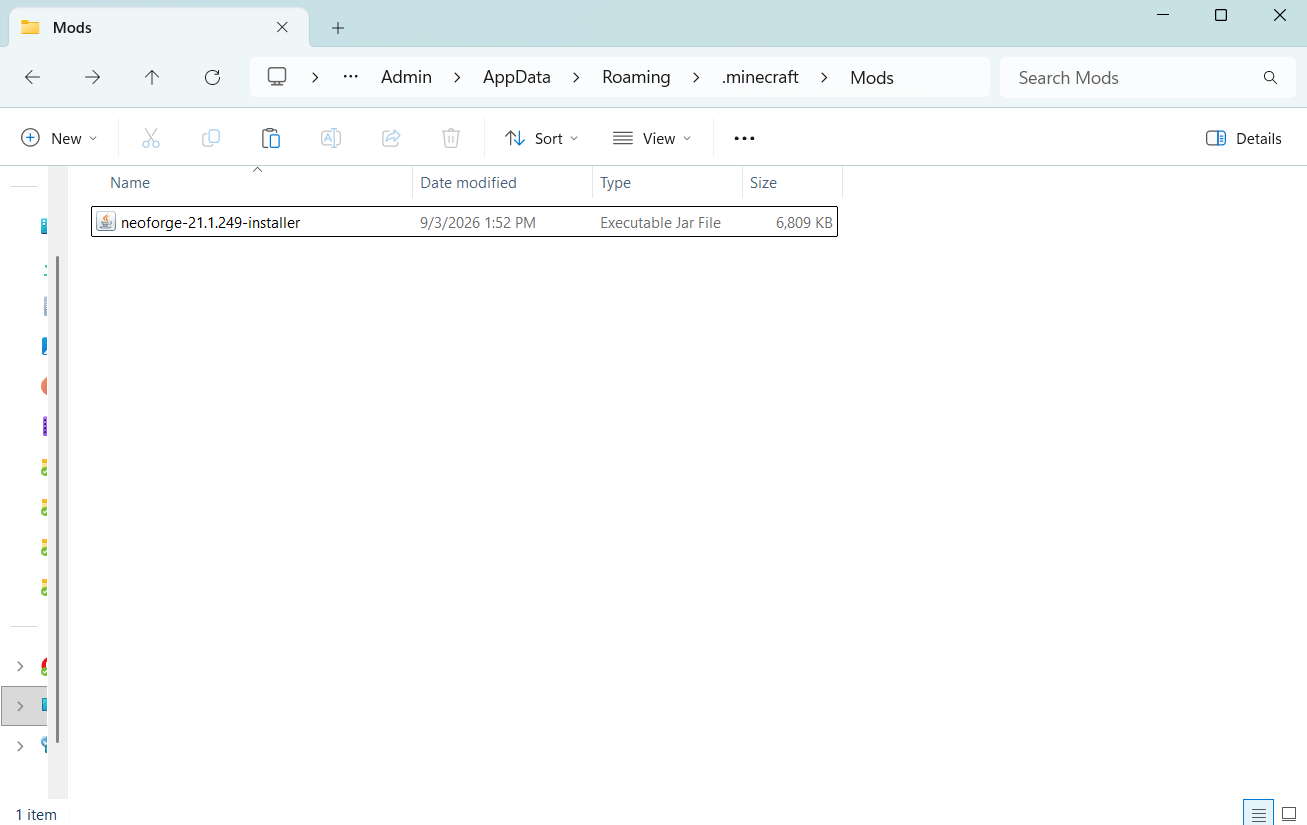Open the Sort dropdown menu
The width and height of the screenshot is (1307, 825).
coord(542,138)
